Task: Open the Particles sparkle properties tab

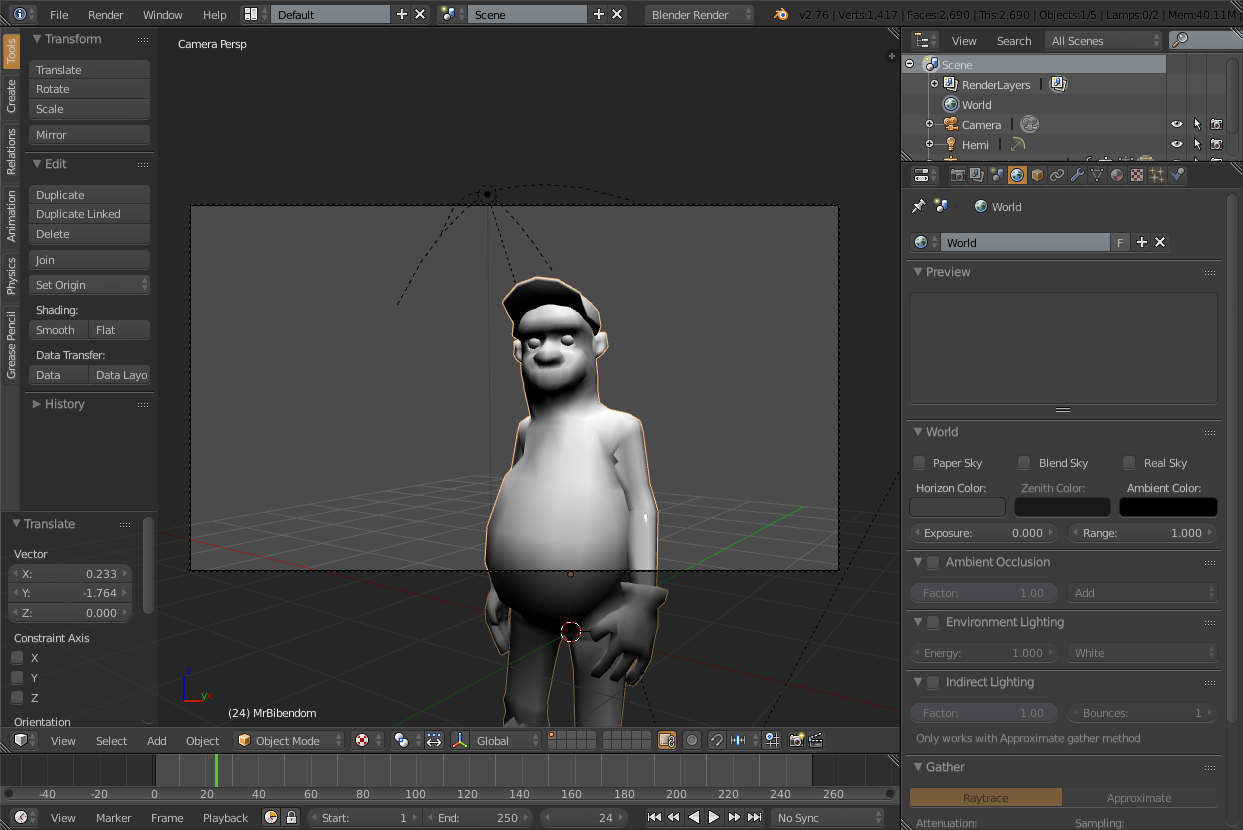Action: (x=1157, y=175)
